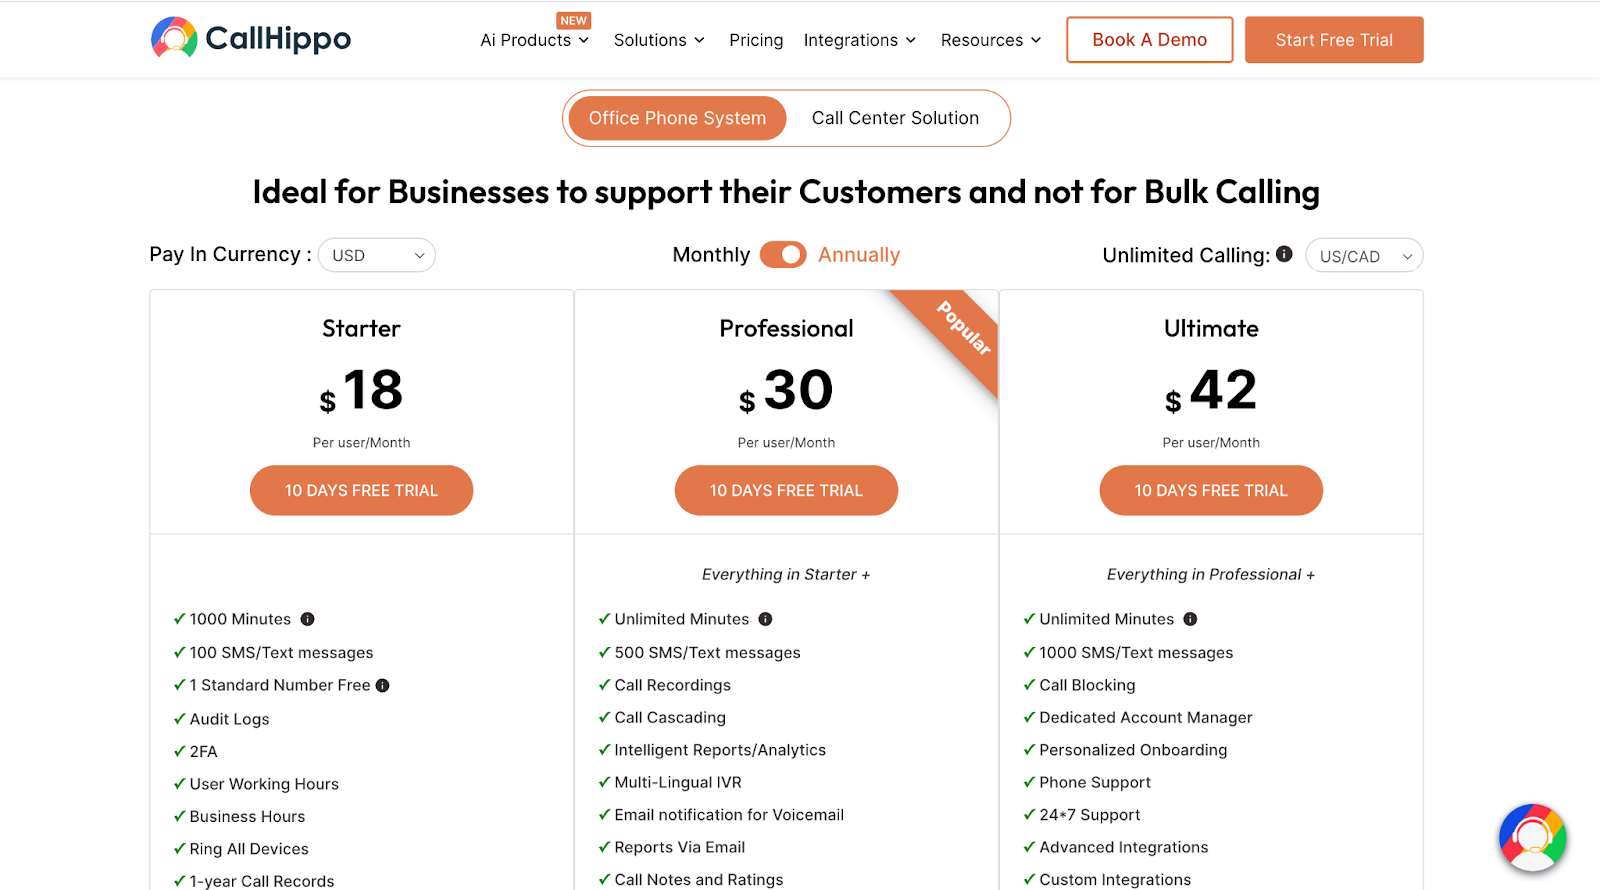
Task: Click info icon in Ultimate Unlimited Minutes
Action: pos(1190,619)
